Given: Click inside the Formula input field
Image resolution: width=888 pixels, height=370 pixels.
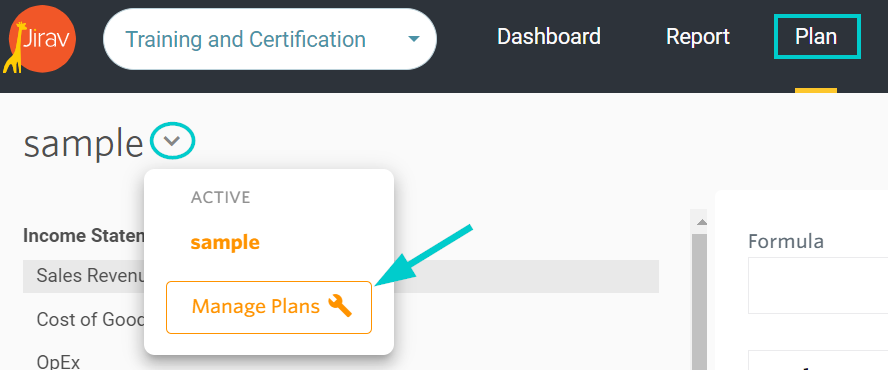Looking at the screenshot, I should (x=818, y=285).
